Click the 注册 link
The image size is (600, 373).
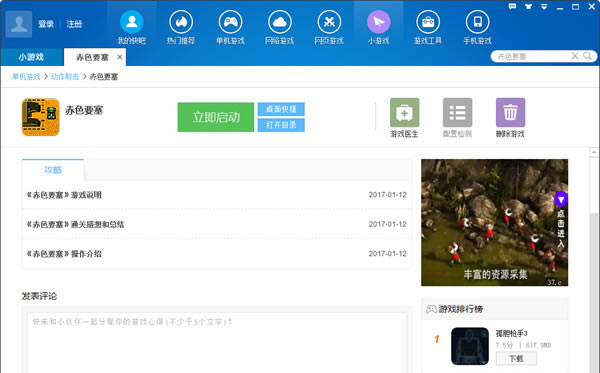point(74,24)
